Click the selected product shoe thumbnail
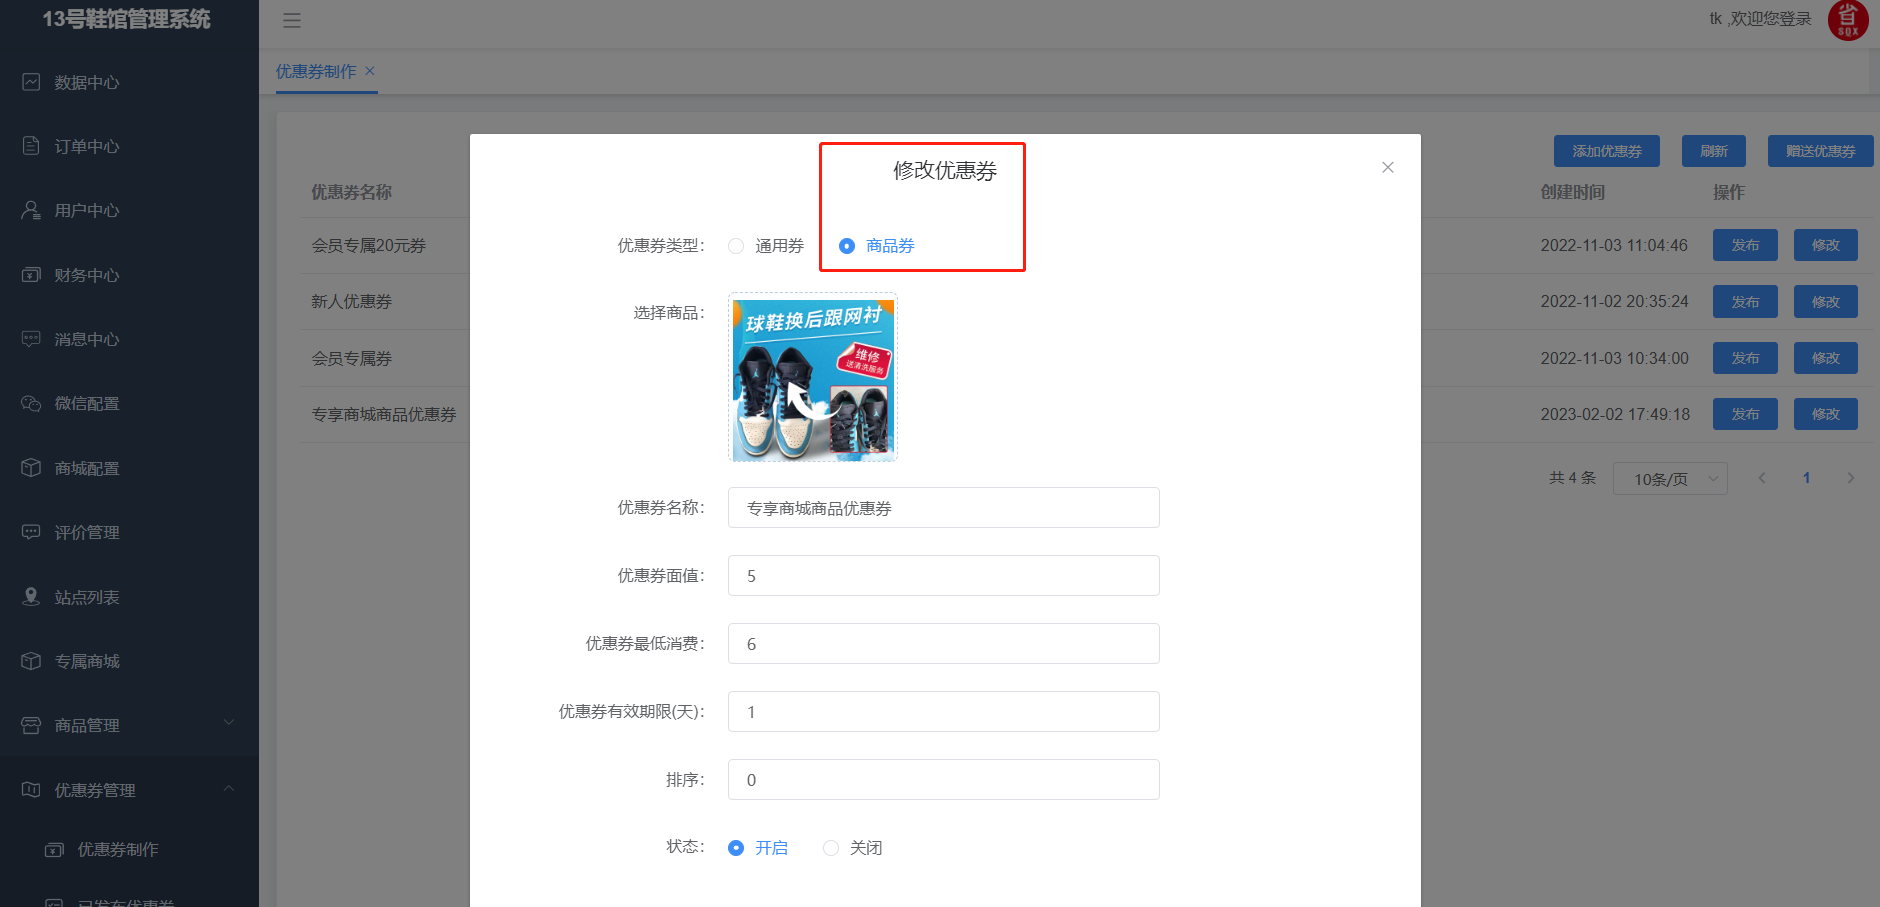The image size is (1880, 907). coord(813,378)
